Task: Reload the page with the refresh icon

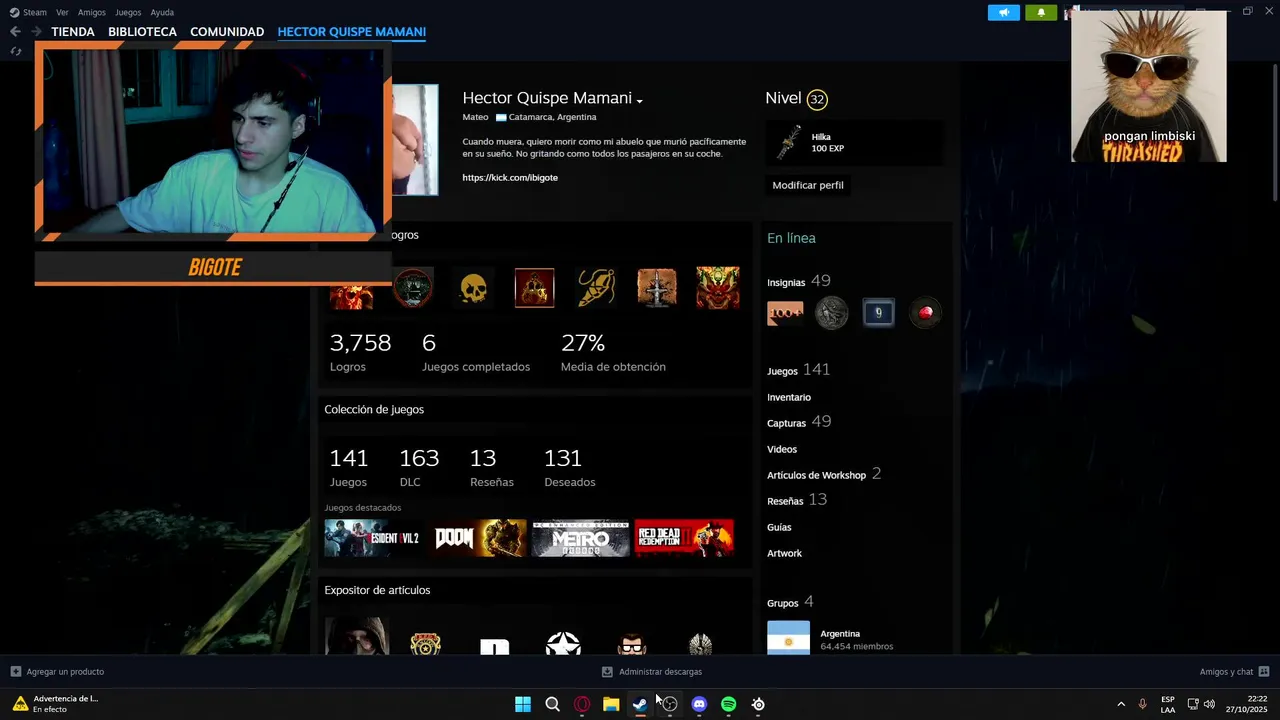Action: pyautogui.click(x=15, y=51)
